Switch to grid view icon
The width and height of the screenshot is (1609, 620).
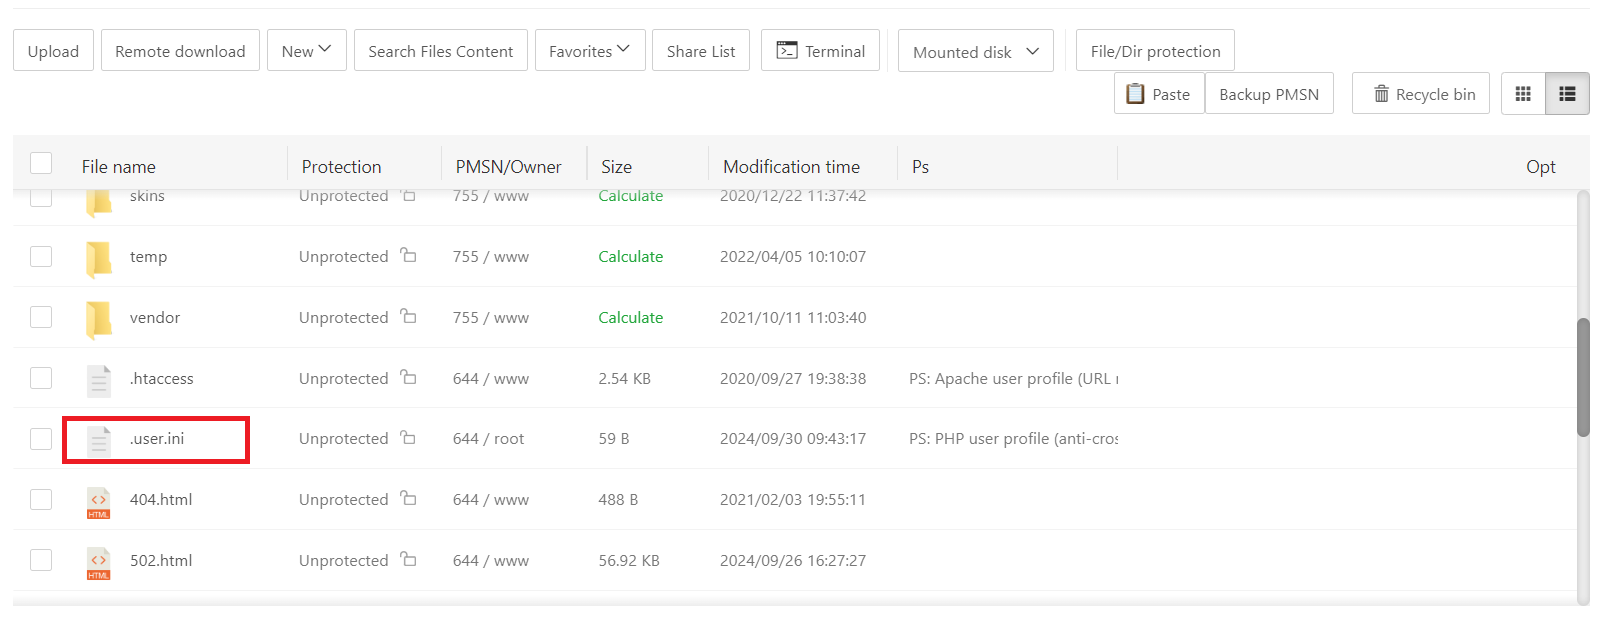click(1523, 94)
